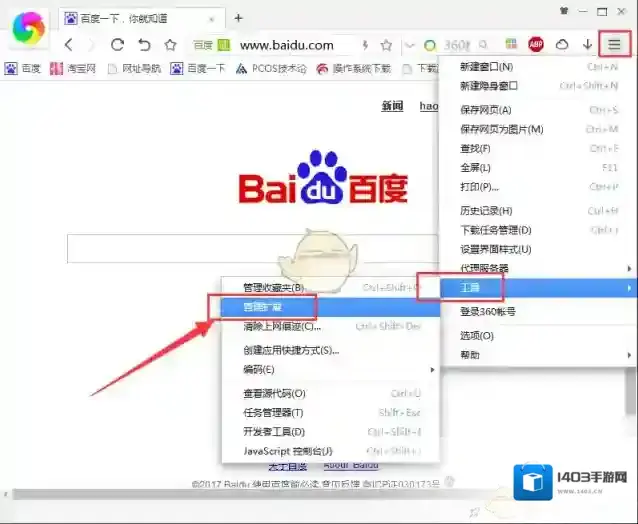638x524 pixels.
Task: Click the 360 search box
Action: coord(457,45)
